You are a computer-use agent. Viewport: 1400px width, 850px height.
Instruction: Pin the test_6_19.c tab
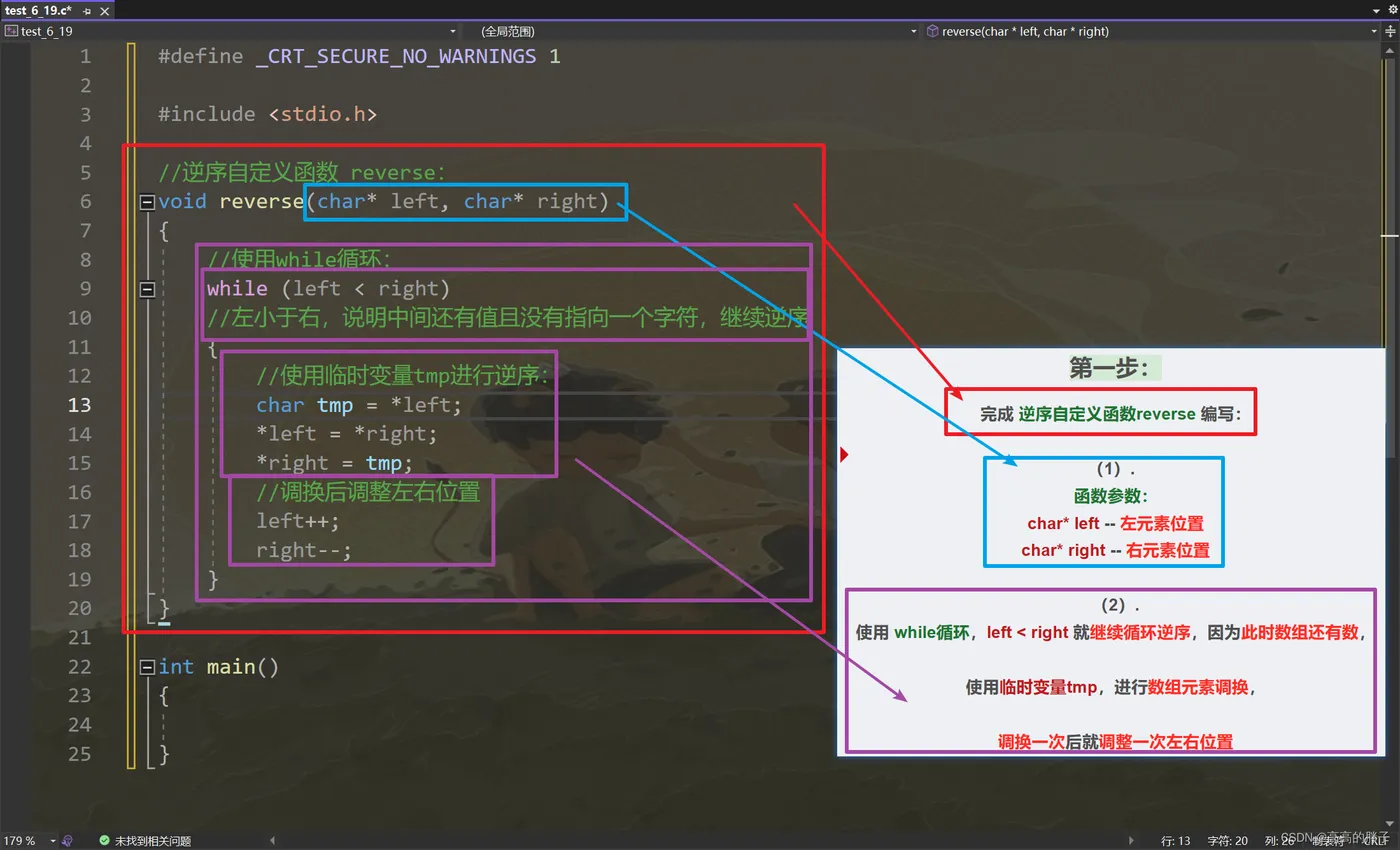87,10
